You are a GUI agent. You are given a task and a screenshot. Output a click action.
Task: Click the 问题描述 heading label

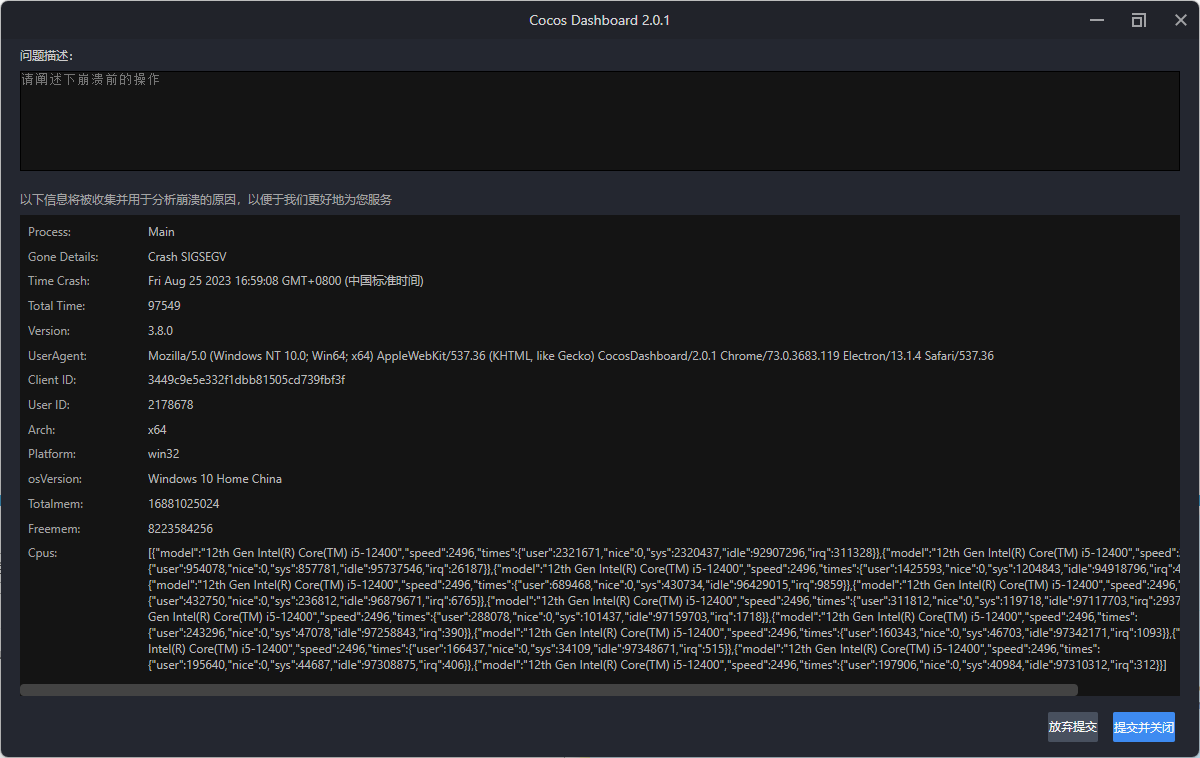47,55
